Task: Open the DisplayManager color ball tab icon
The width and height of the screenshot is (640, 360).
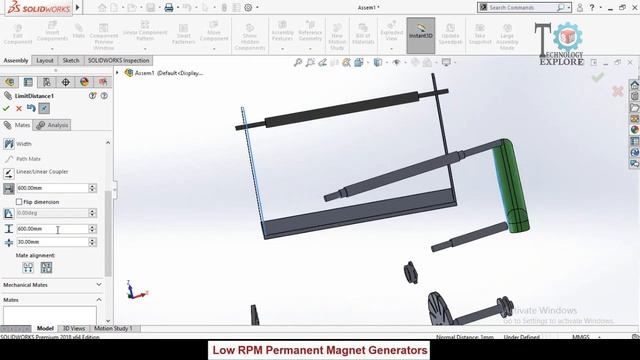Action: pyautogui.click(x=84, y=82)
